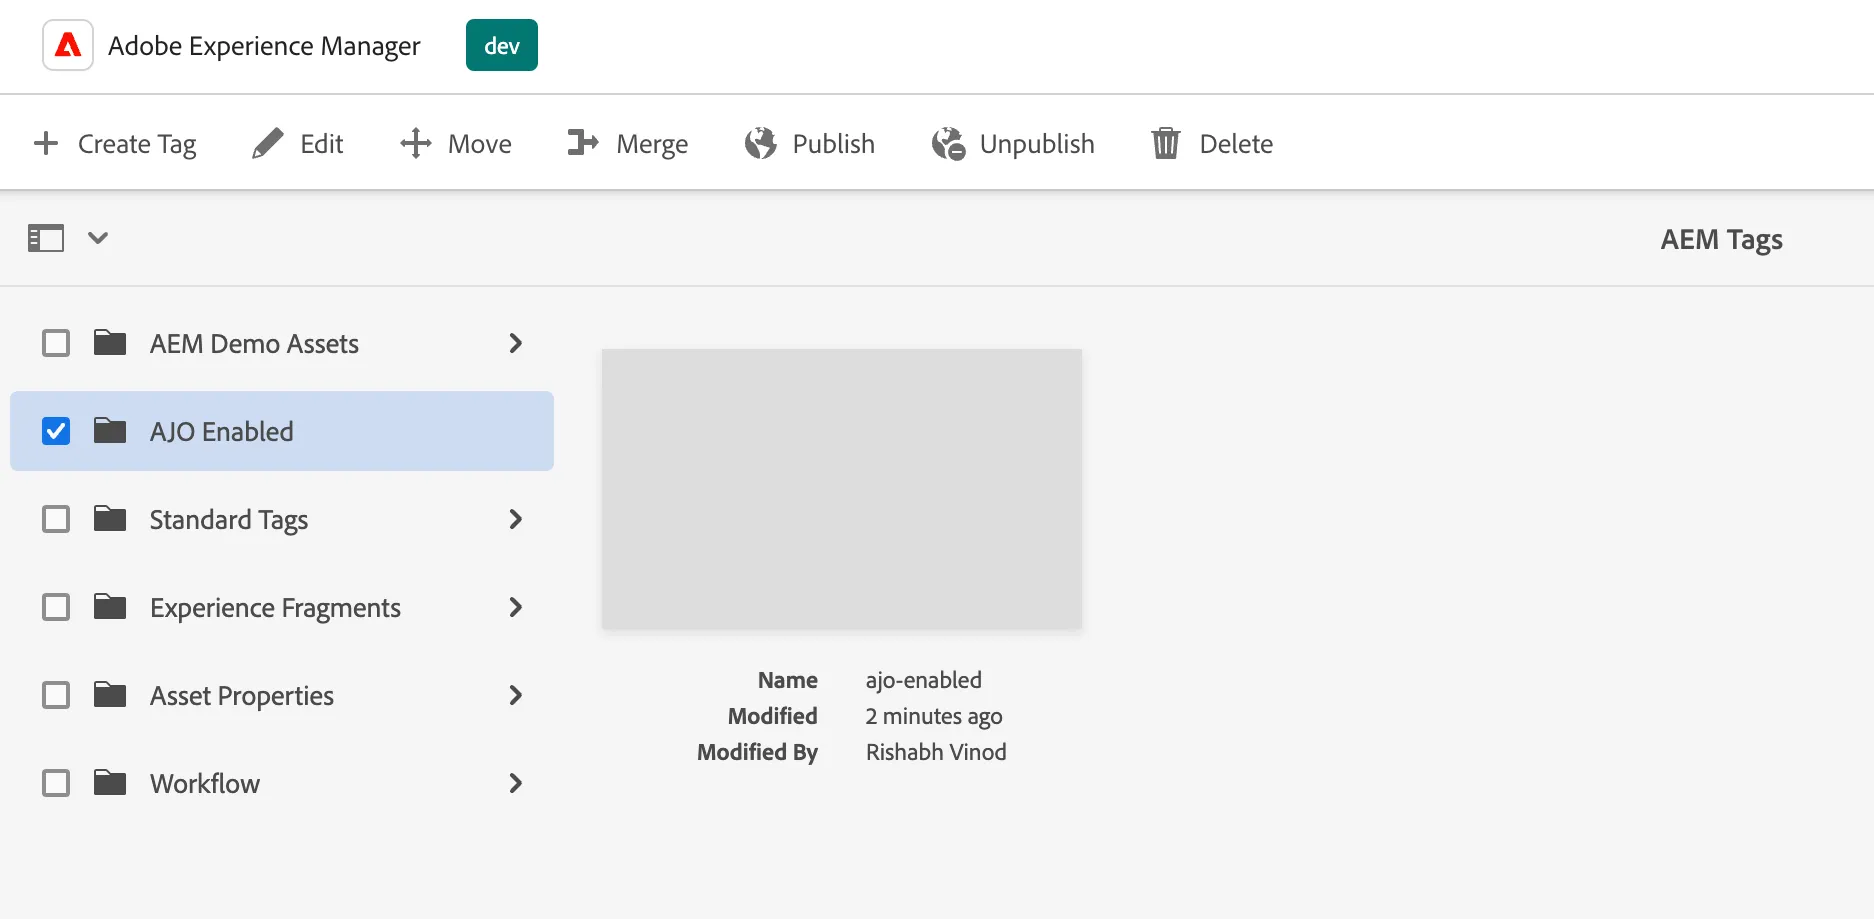Click the AJO Enabled preview thumbnail
This screenshot has width=1874, height=919.
(842, 489)
